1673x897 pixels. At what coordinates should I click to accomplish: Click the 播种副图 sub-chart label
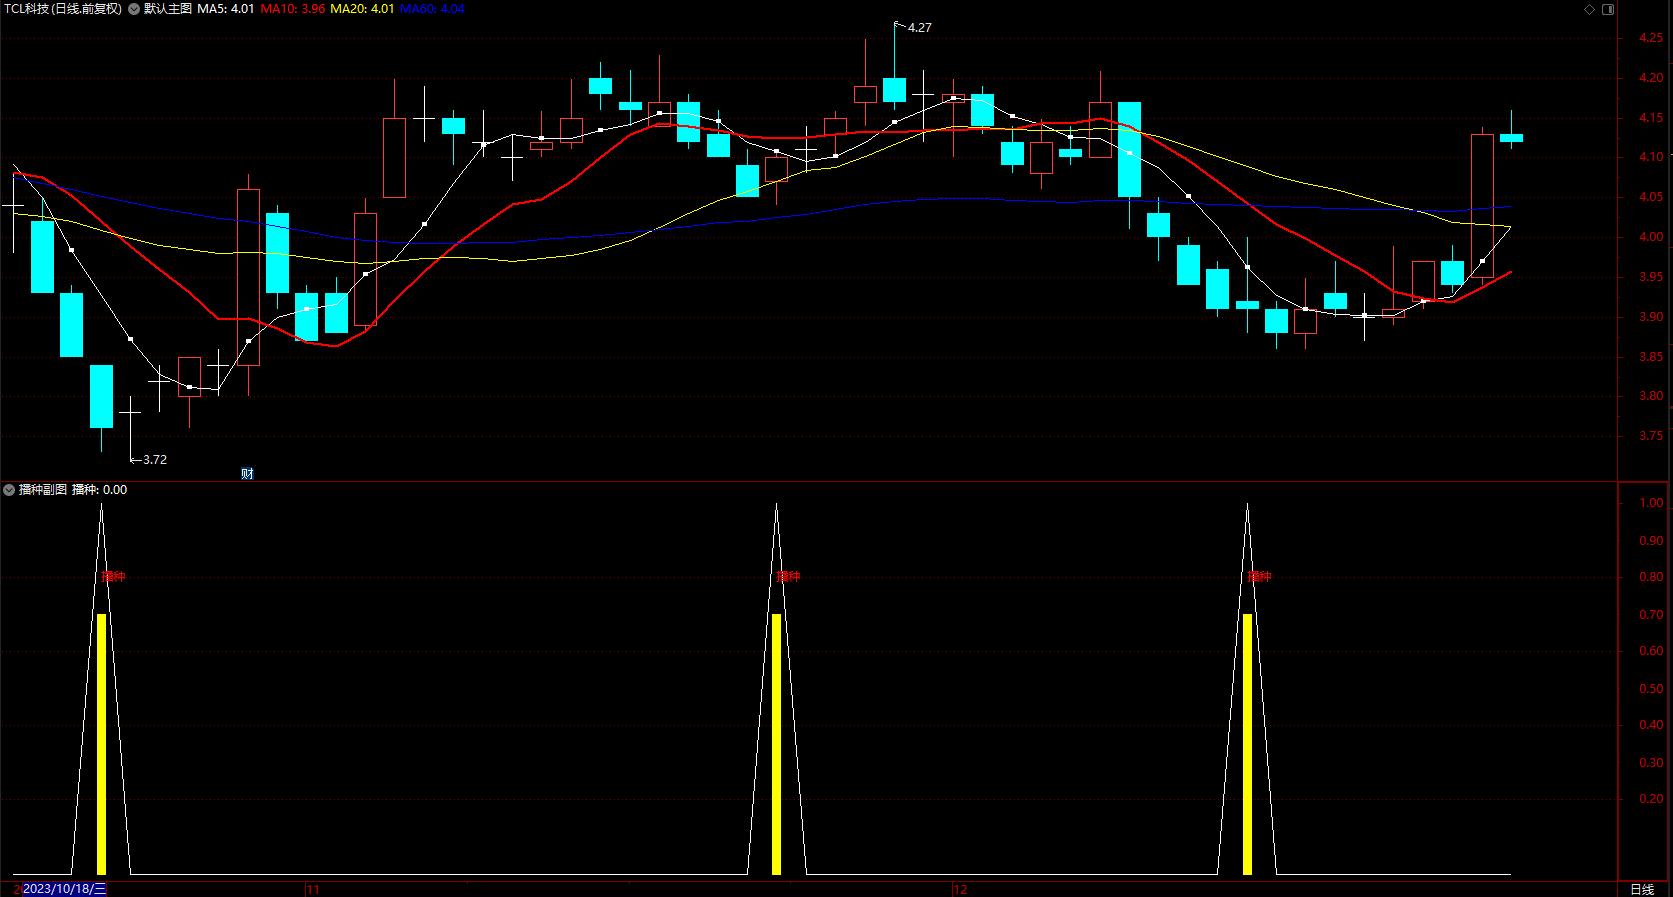click(x=43, y=490)
